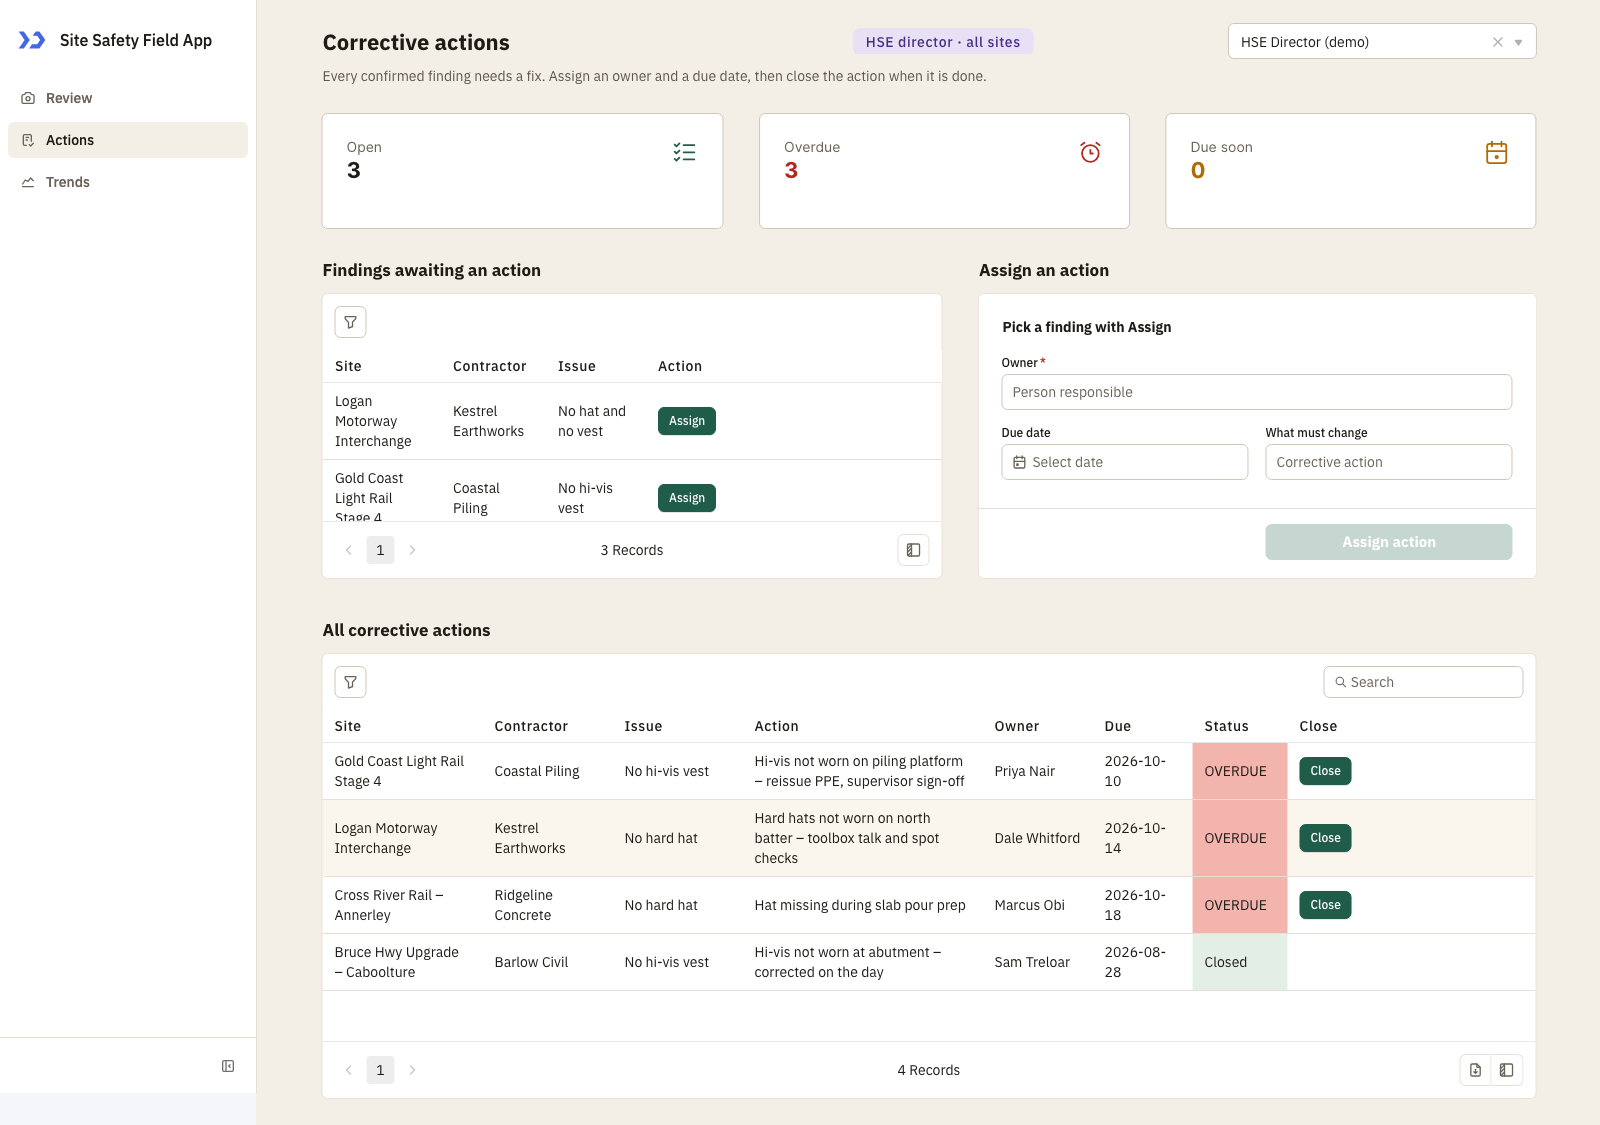
Task: Collapse the sidebar using the bottom icon
Action: point(228,1066)
